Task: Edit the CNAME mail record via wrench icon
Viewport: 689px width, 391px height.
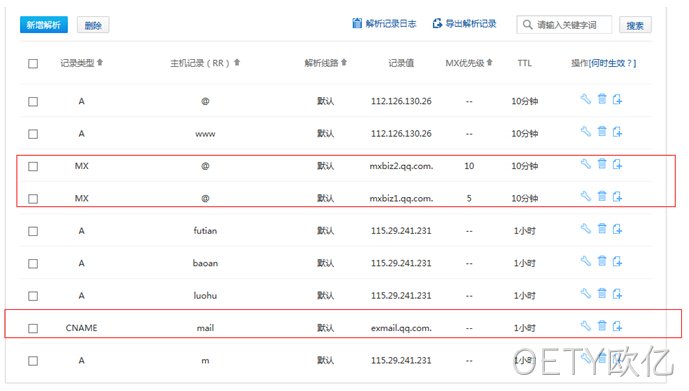Action: [586, 326]
